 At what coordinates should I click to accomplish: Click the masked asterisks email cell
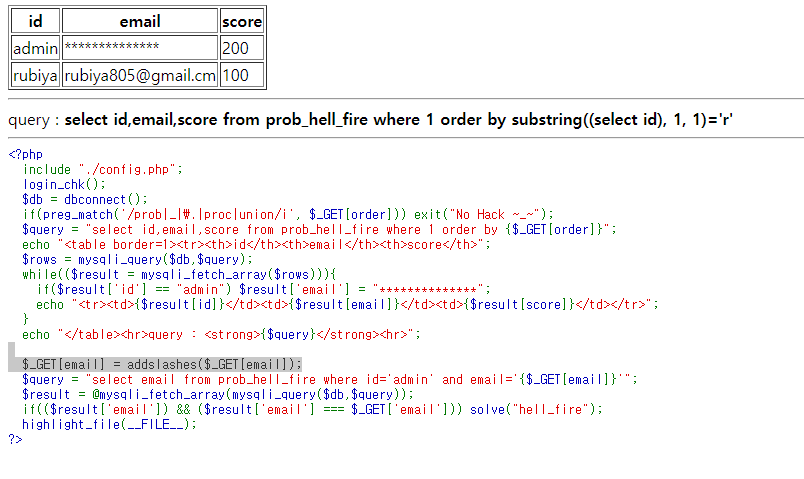pos(140,48)
